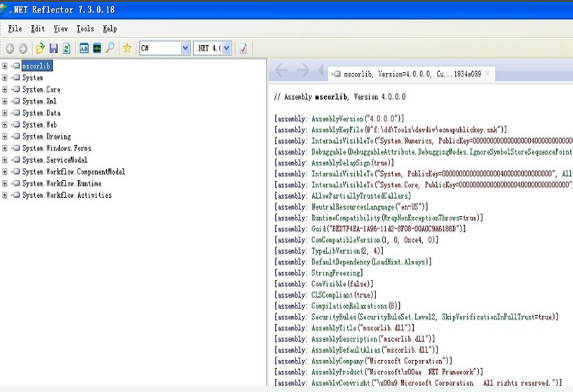Open the Edit menu
Viewport: 573px width, 392px height.
tap(38, 28)
